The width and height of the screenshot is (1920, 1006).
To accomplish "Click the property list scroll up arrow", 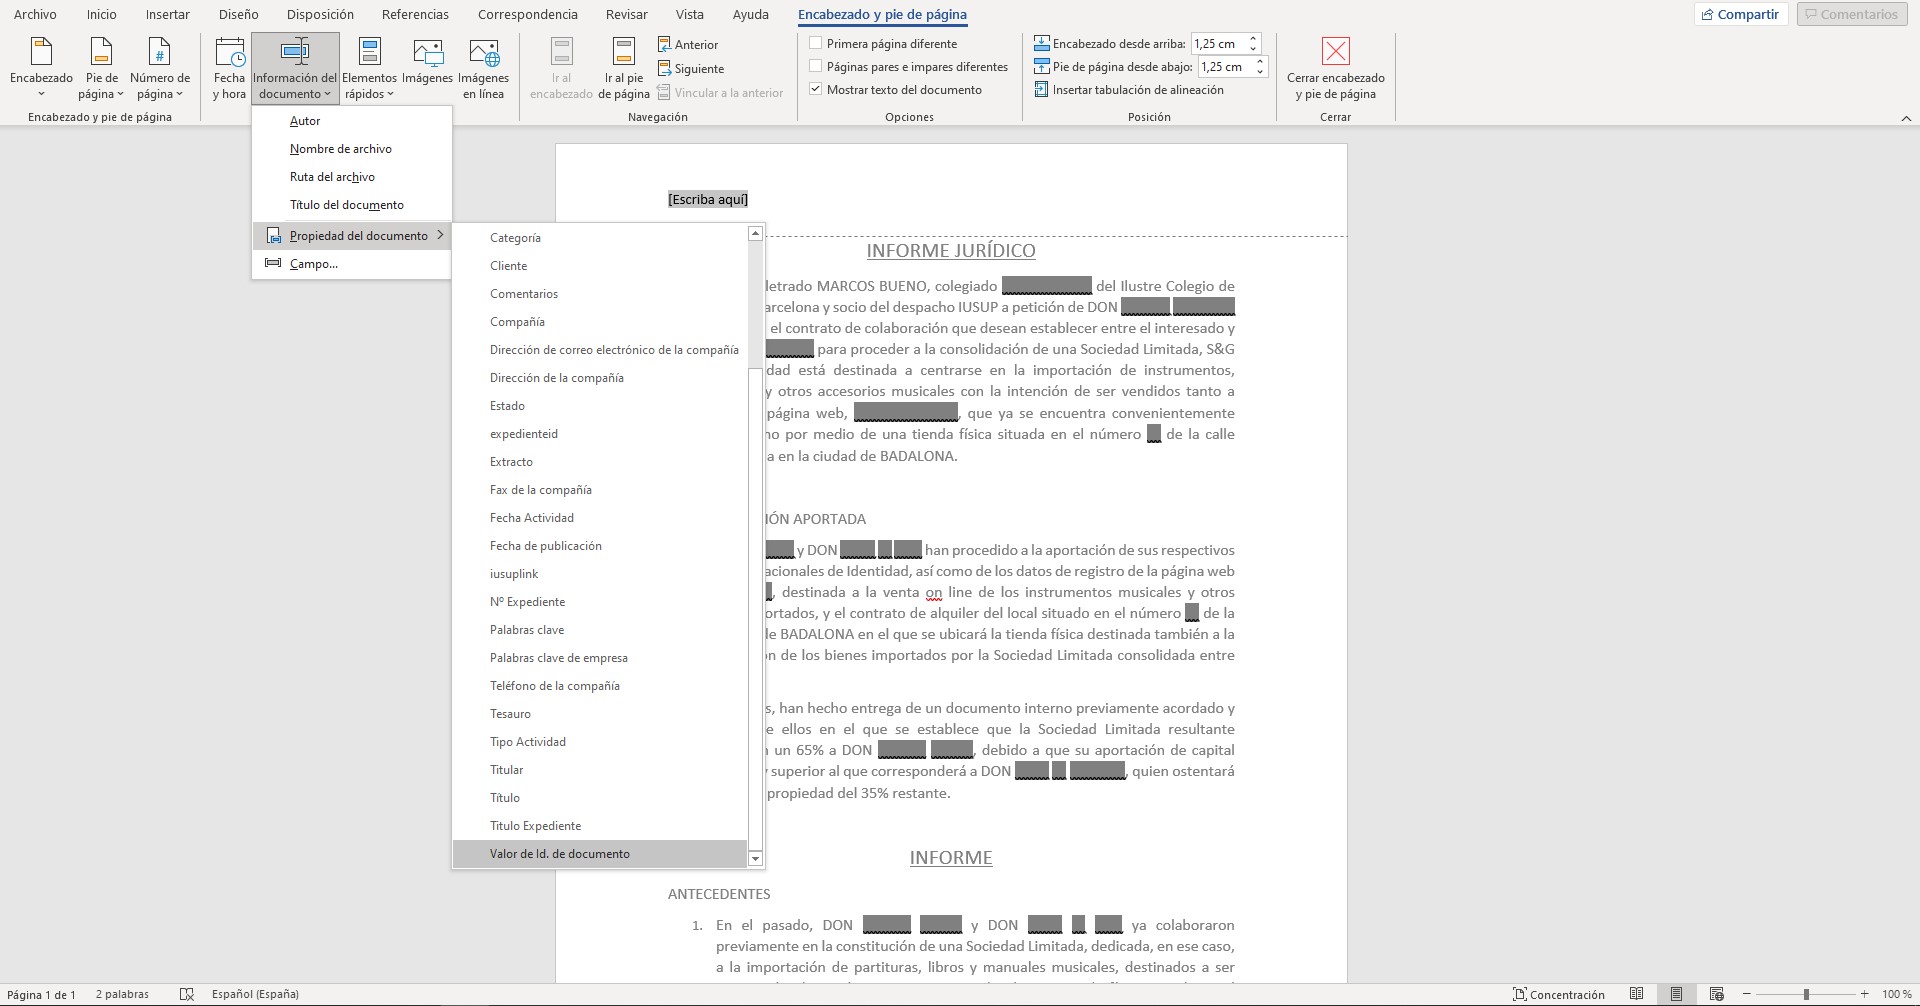I will coord(755,233).
